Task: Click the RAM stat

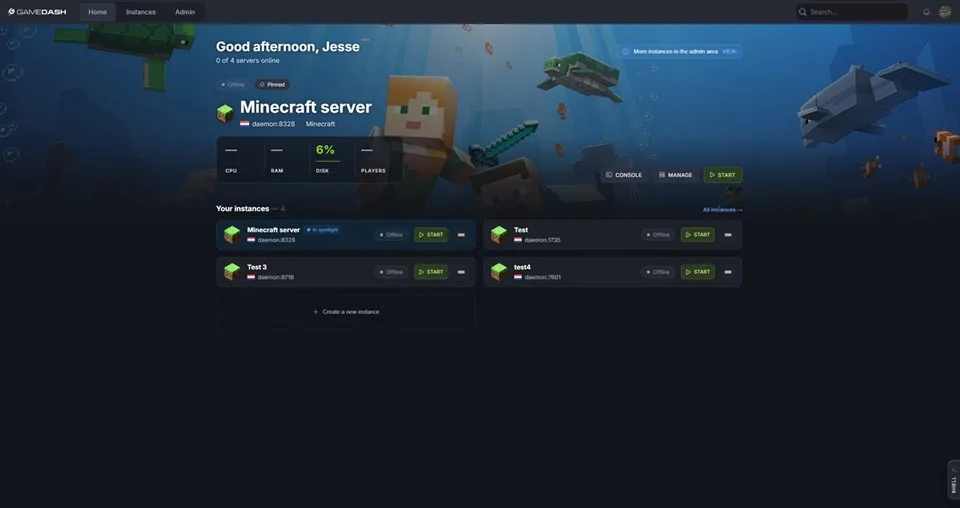Action: [x=287, y=159]
